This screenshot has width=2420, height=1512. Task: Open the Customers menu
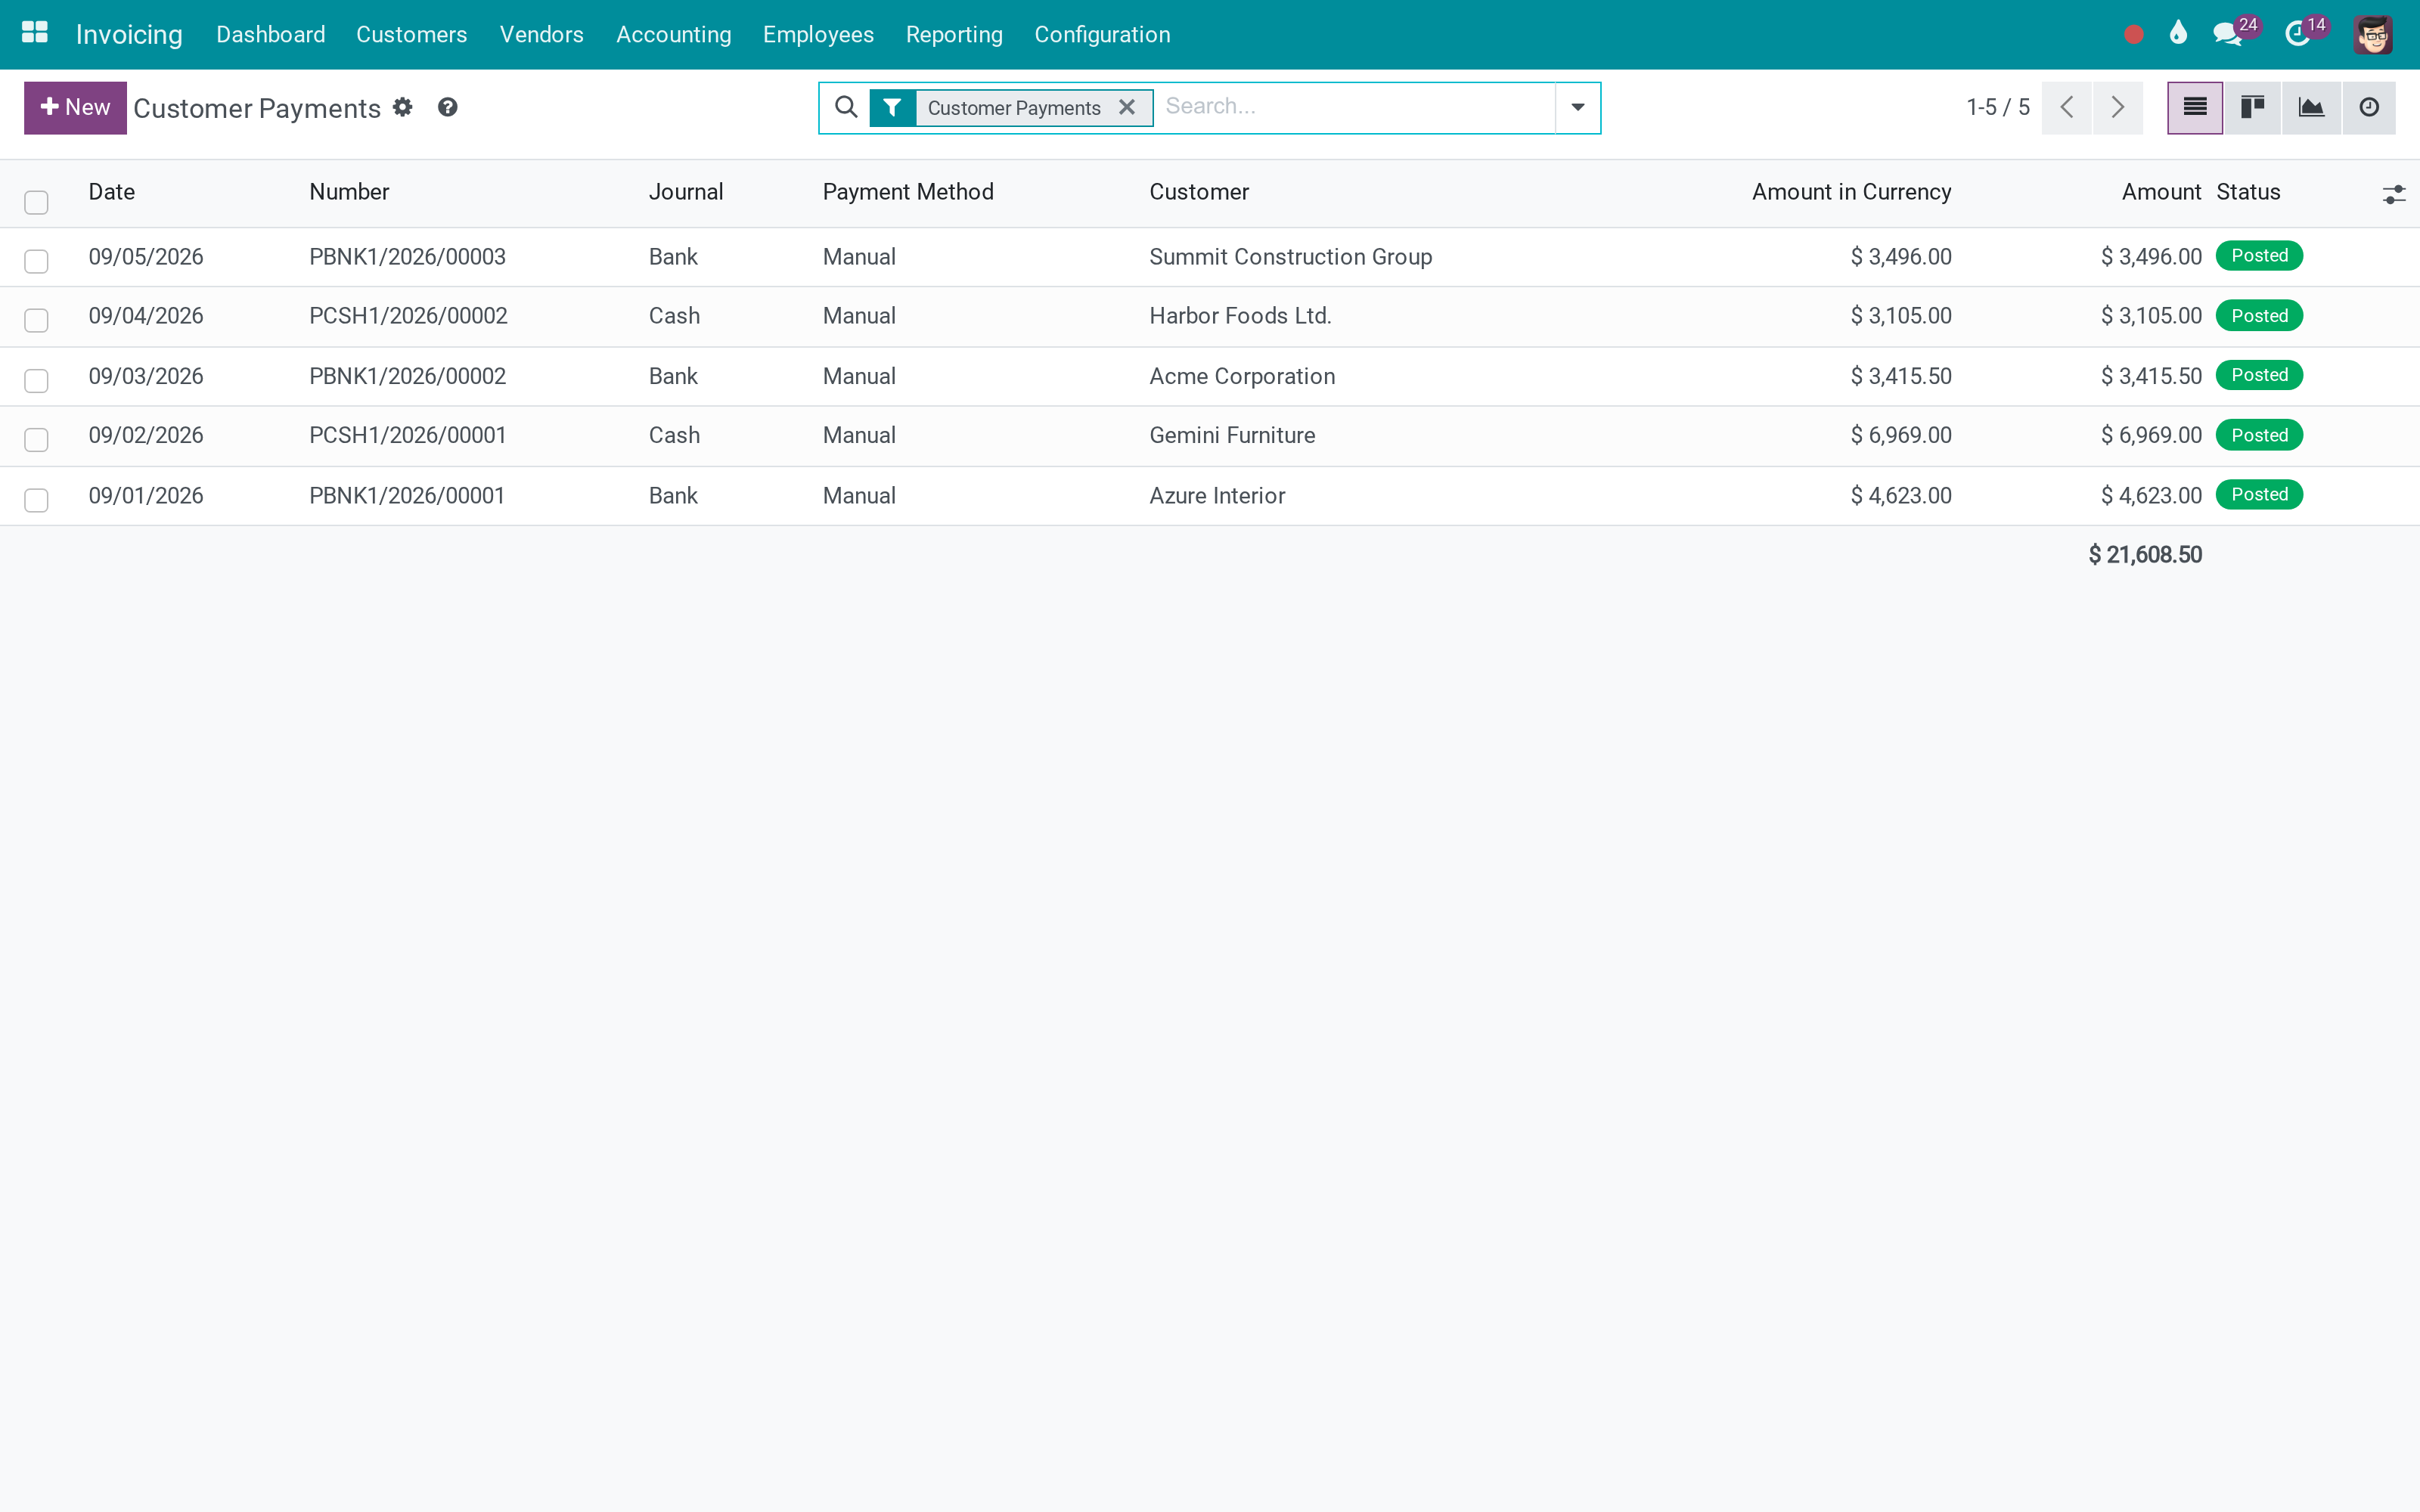411,35
